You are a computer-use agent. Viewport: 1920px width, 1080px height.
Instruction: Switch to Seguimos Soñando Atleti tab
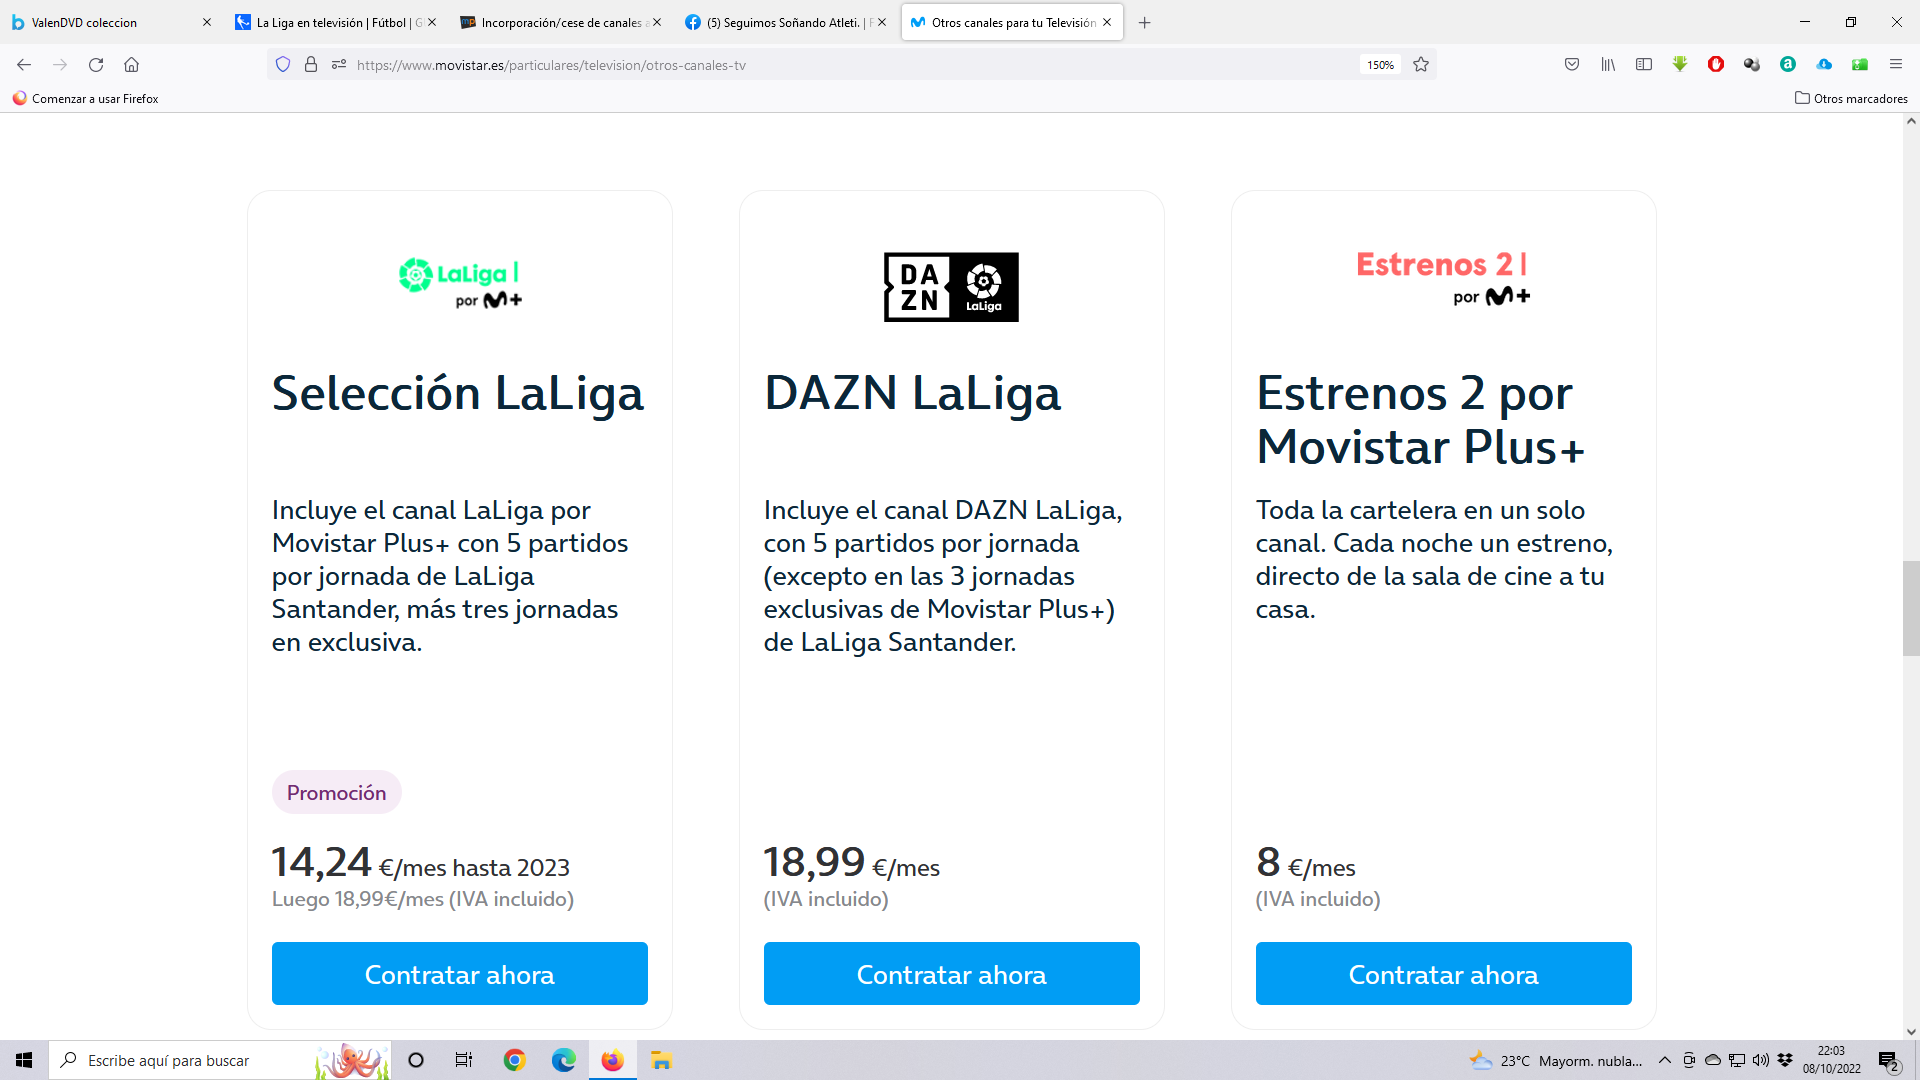coord(787,22)
